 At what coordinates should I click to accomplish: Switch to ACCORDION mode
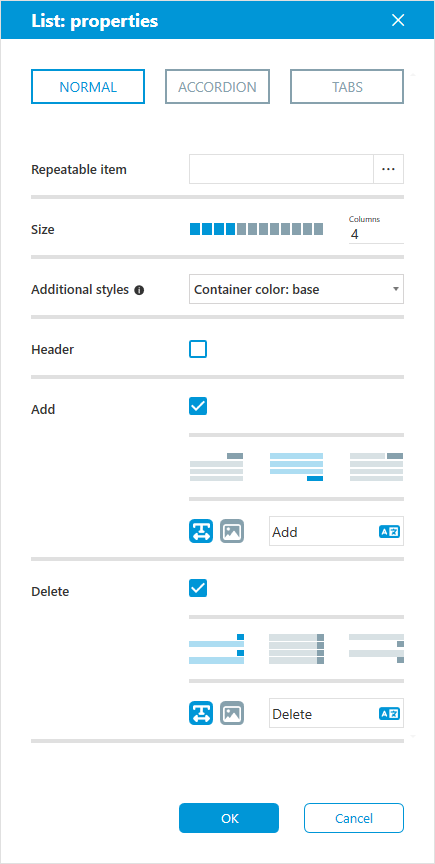click(x=217, y=87)
